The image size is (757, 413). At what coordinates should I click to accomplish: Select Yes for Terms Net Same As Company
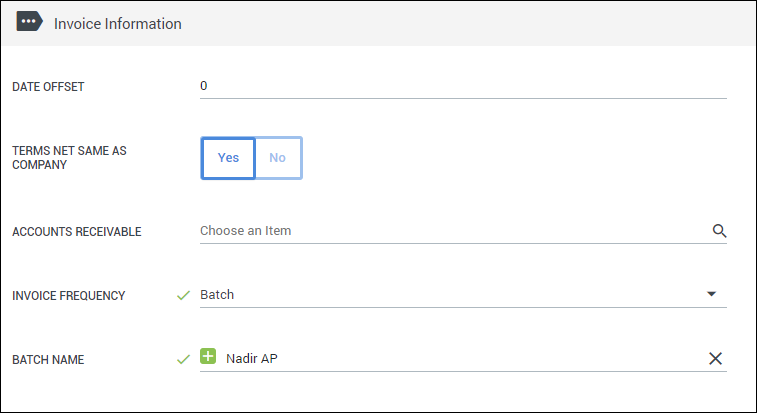point(228,158)
